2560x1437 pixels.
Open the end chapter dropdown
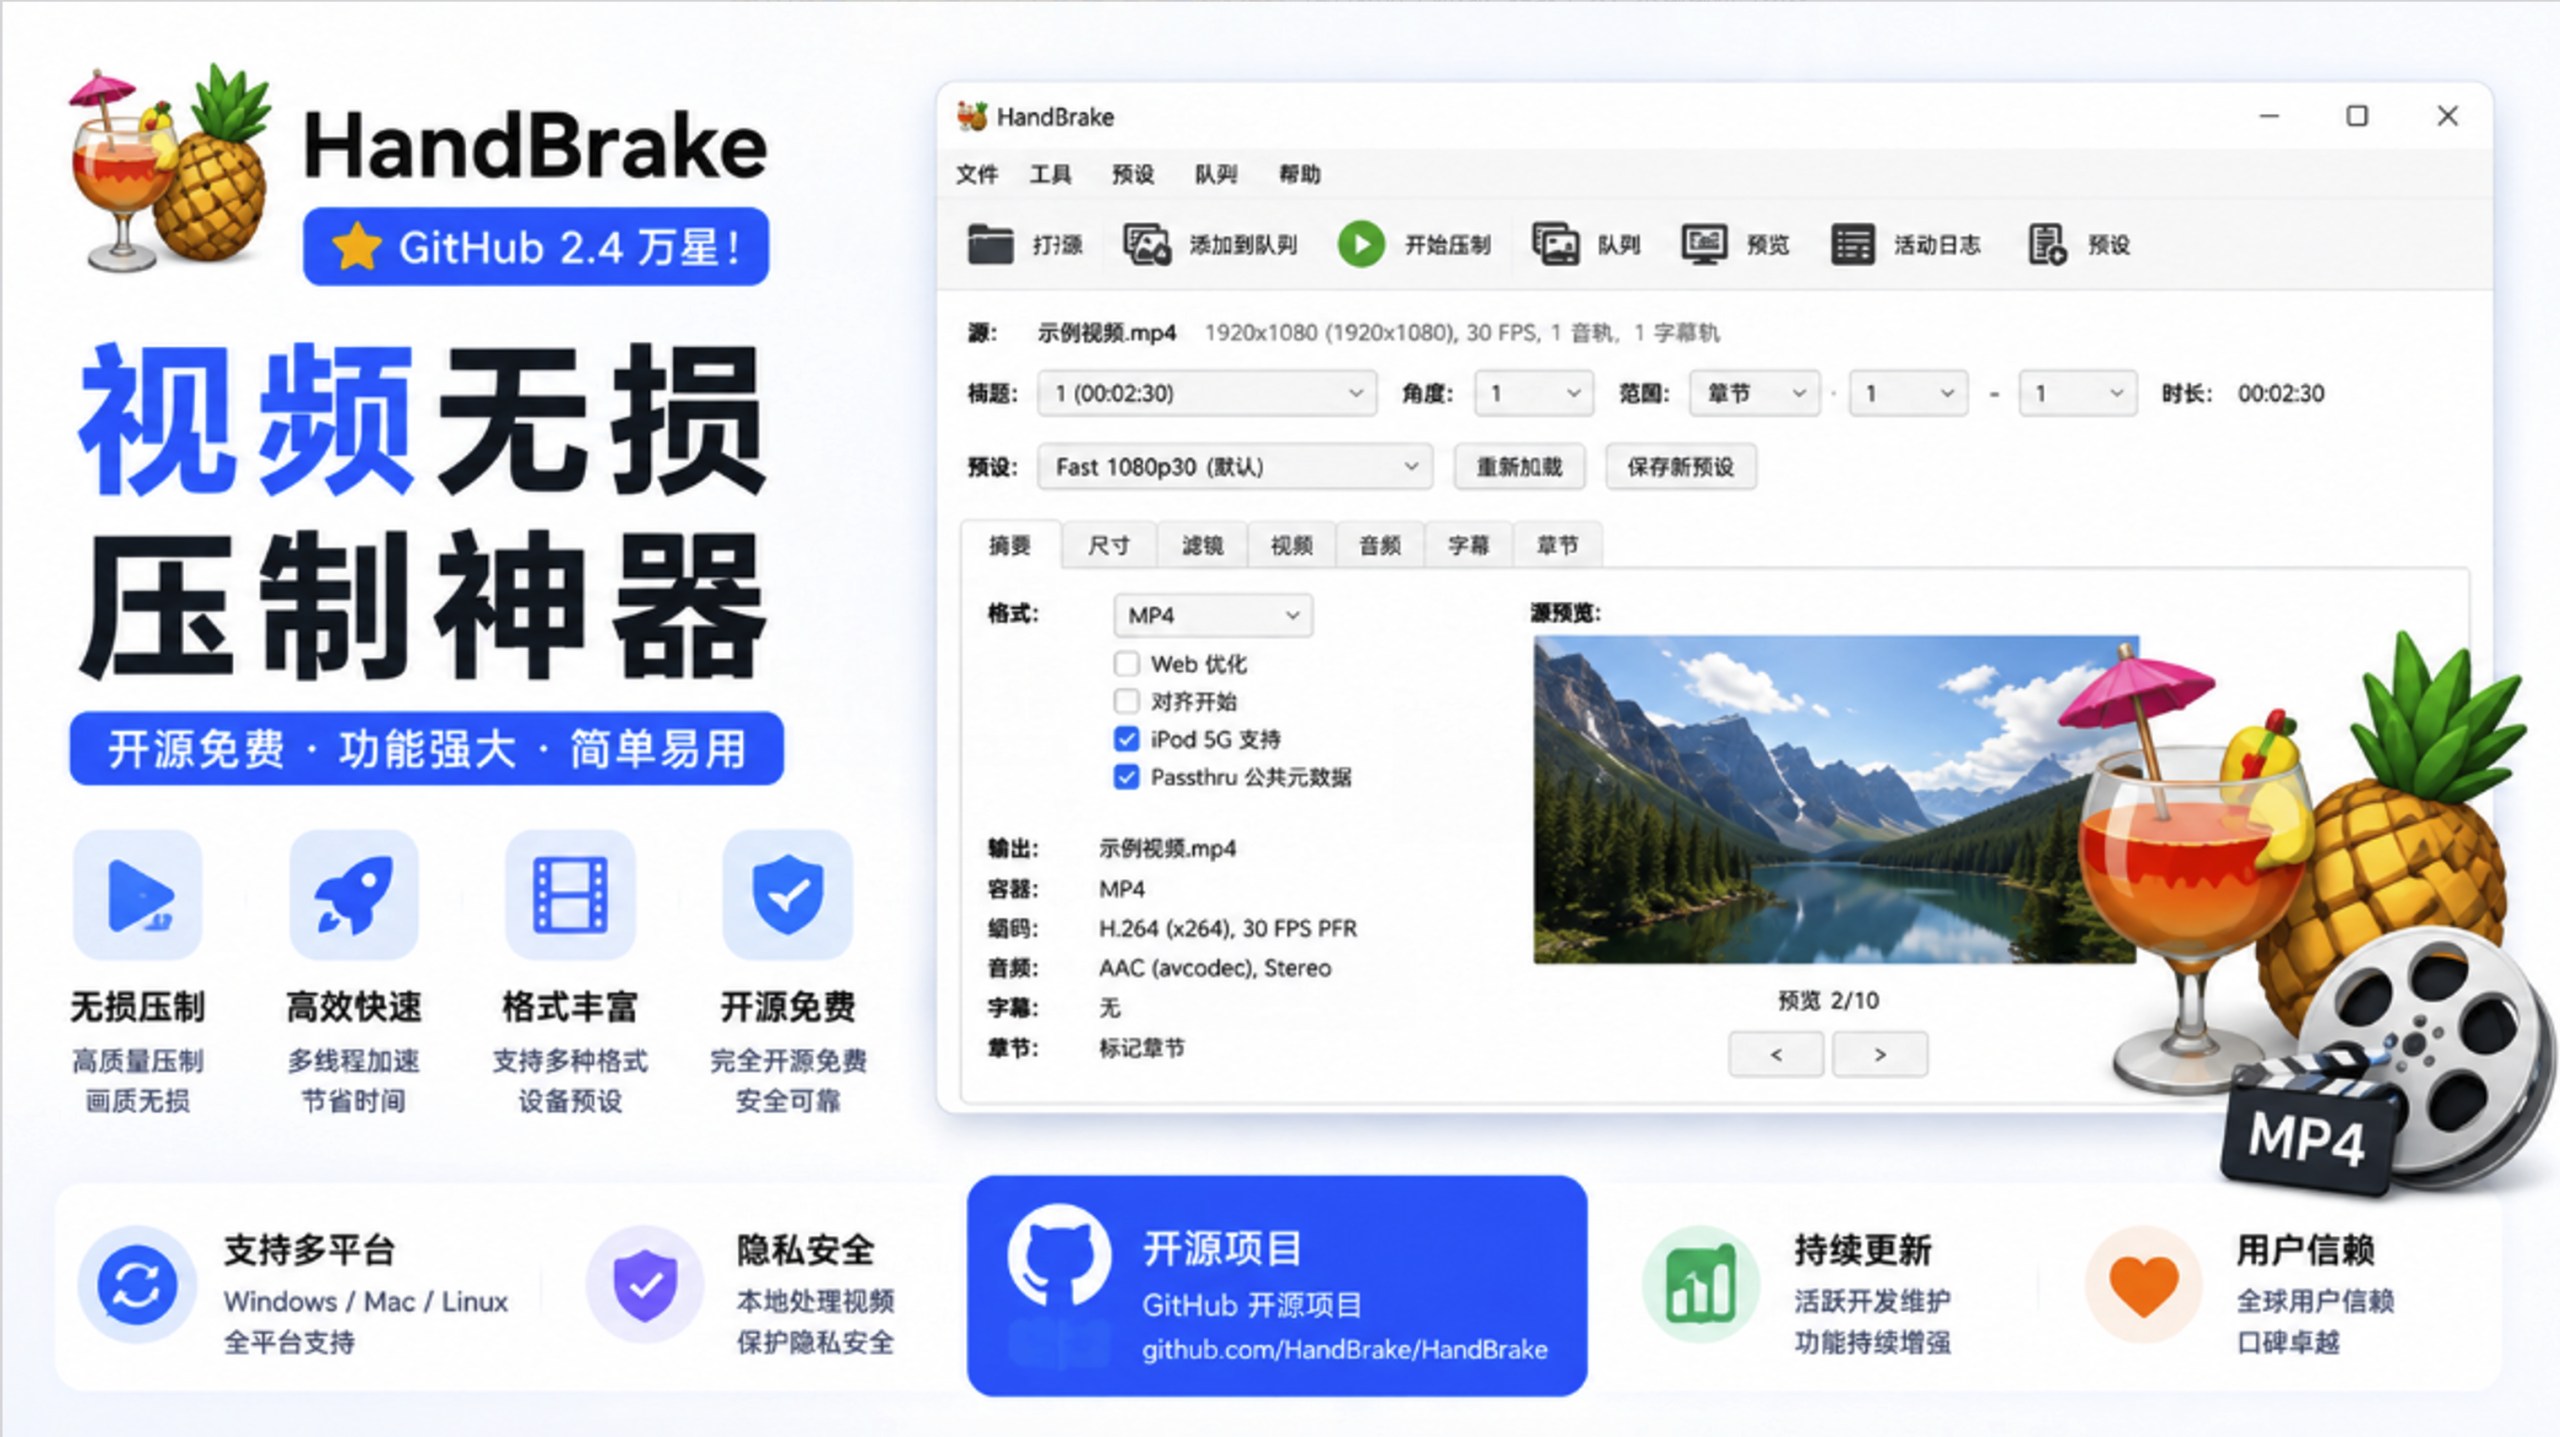2078,393
